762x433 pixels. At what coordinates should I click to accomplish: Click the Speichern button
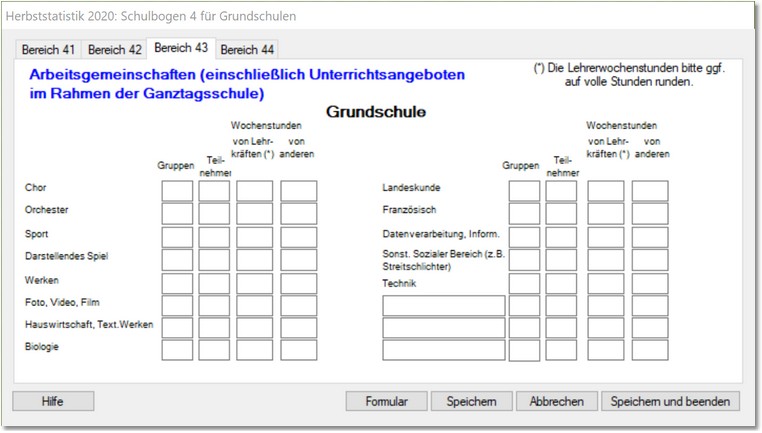471,401
